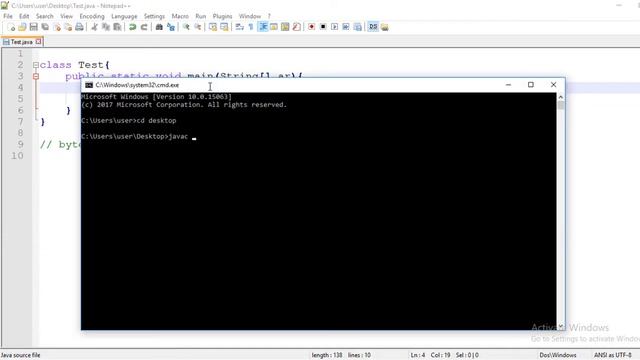Create a new file with the New toolbar icon
This screenshot has height=360, width=640.
(11, 27)
